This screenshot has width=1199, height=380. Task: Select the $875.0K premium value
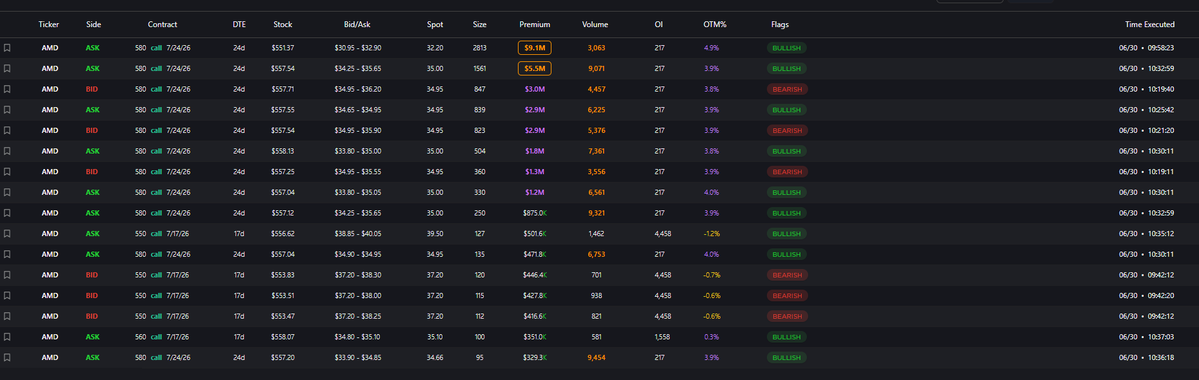coord(535,213)
